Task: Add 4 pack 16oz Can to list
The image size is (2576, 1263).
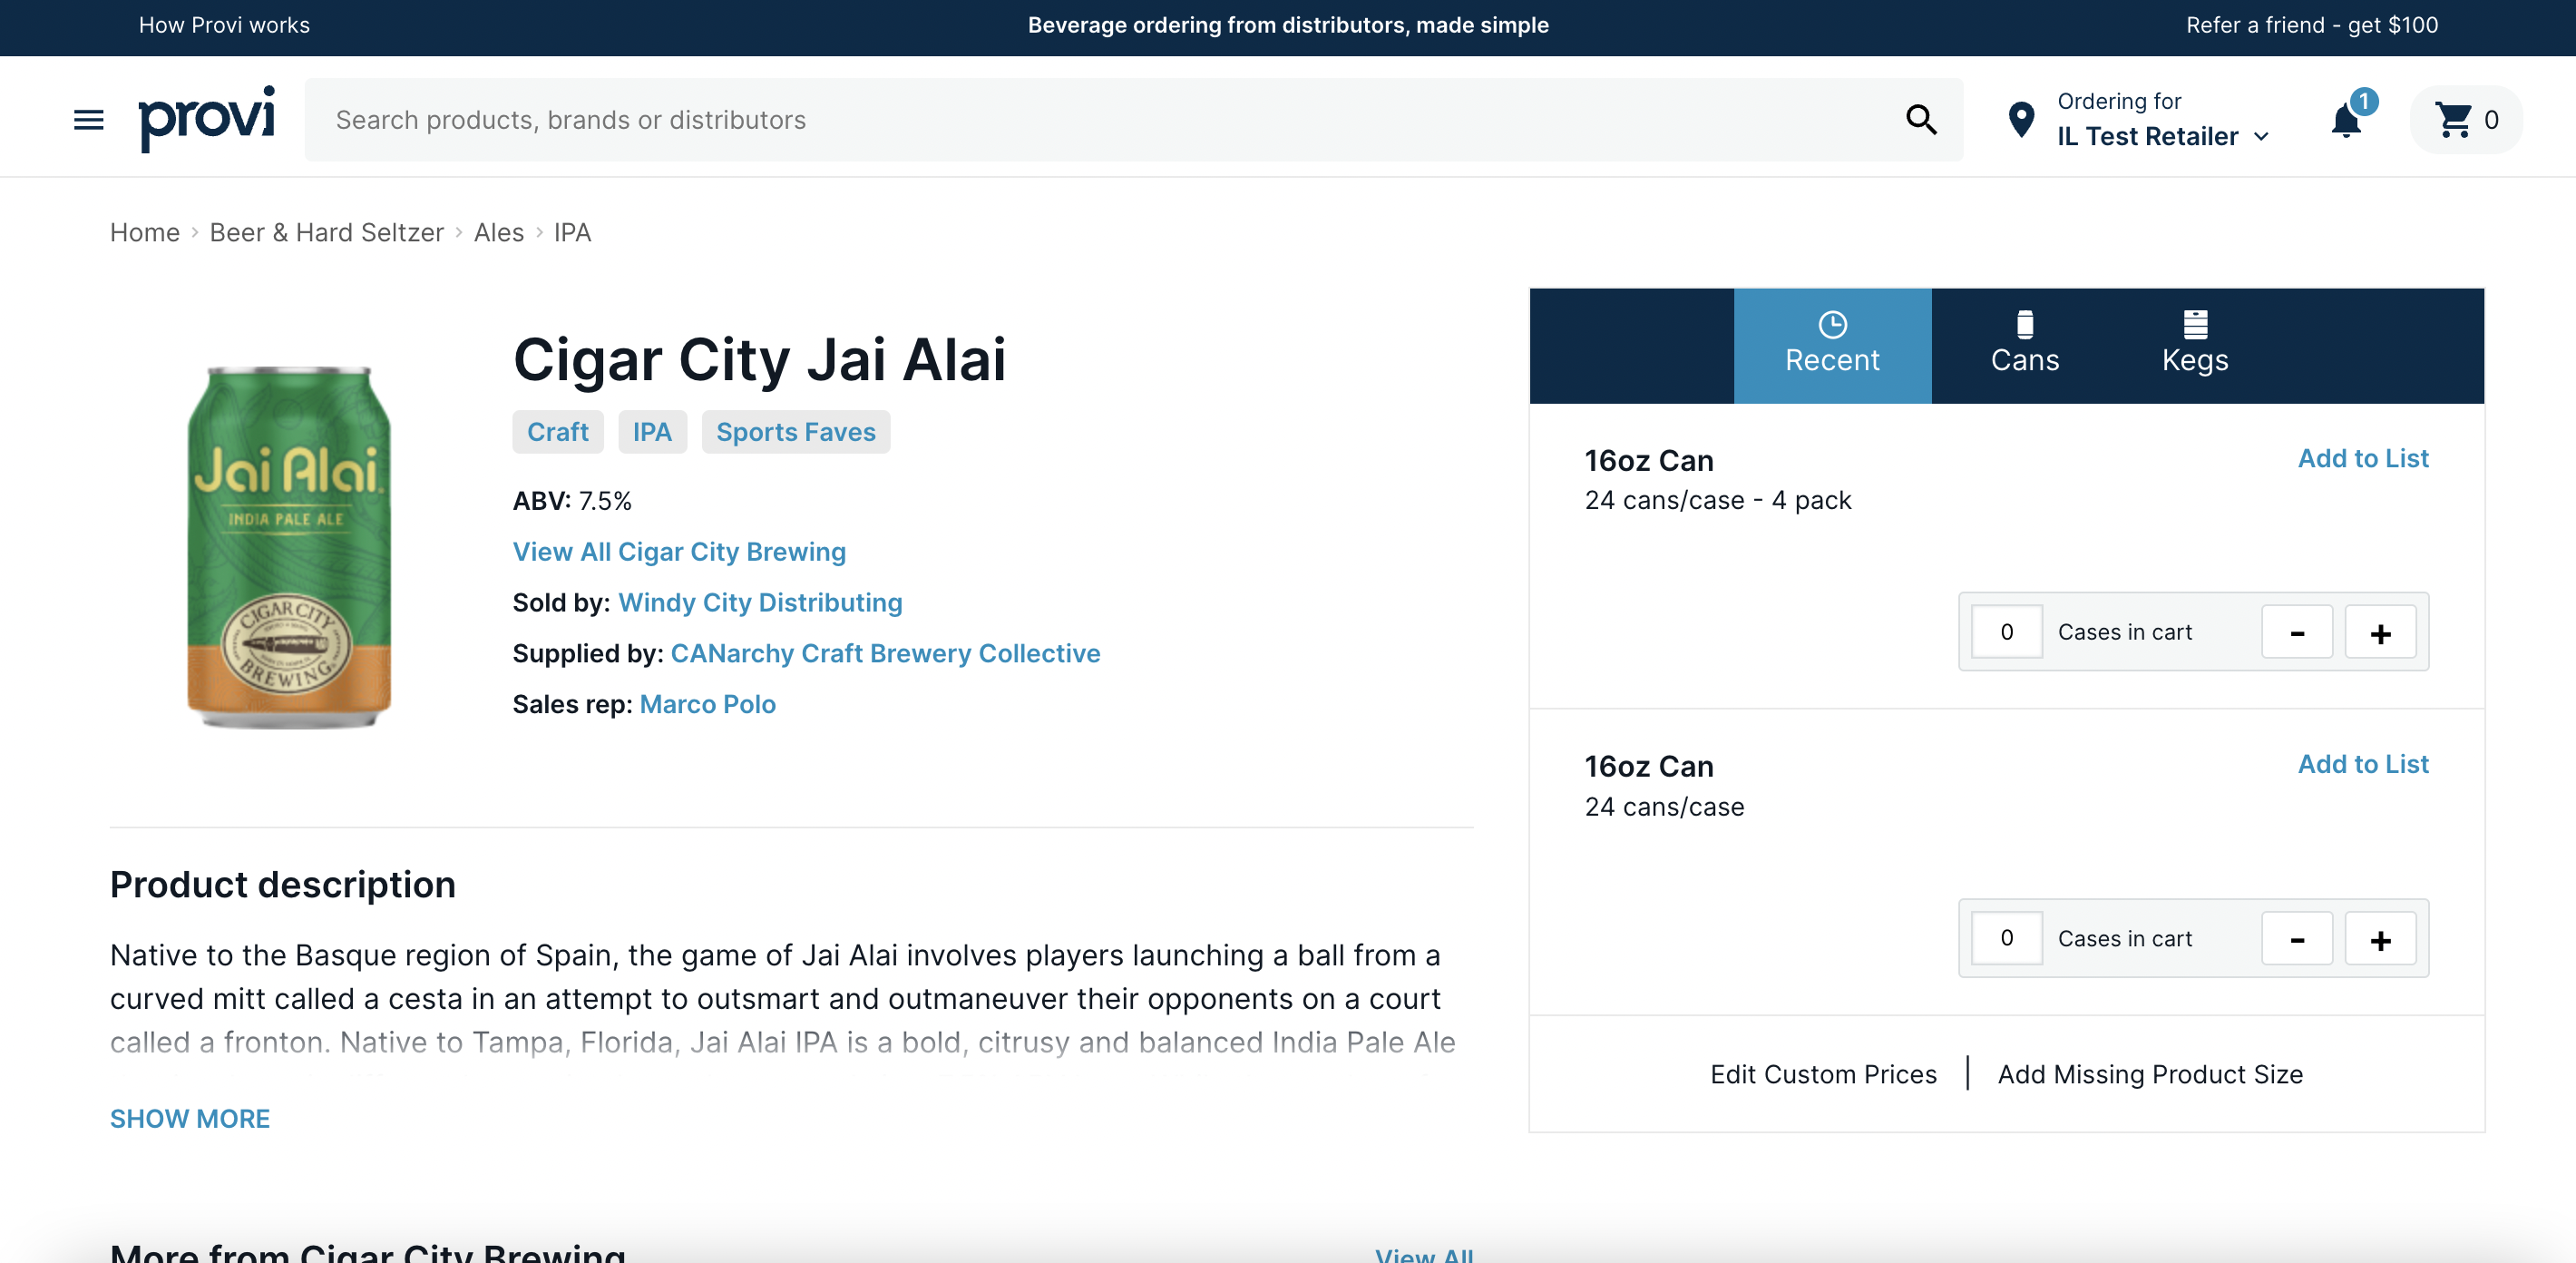Action: point(2362,459)
